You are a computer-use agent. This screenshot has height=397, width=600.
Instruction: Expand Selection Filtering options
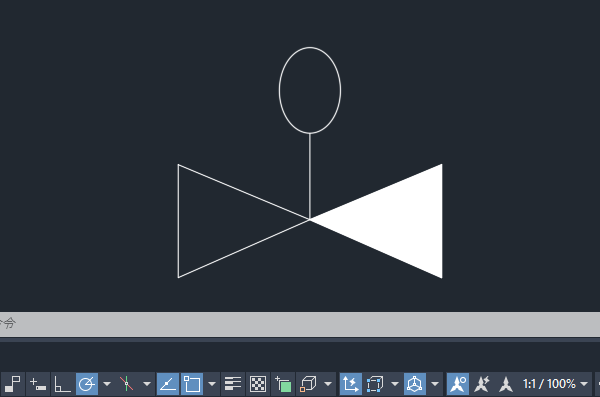[x=395, y=384]
